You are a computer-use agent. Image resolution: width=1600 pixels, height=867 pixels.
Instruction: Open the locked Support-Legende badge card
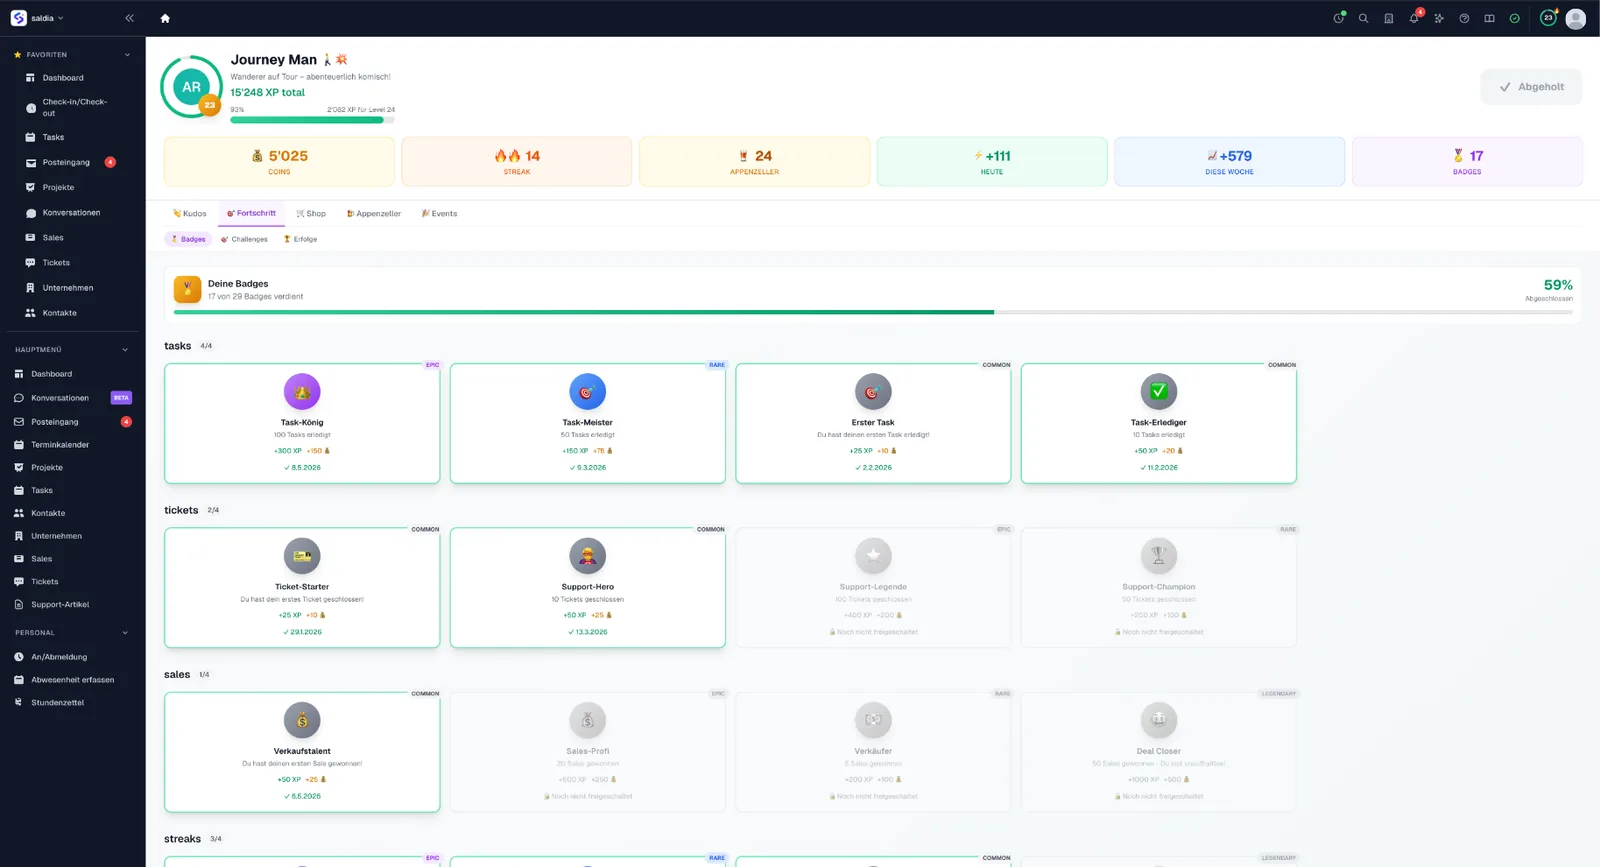(873, 587)
